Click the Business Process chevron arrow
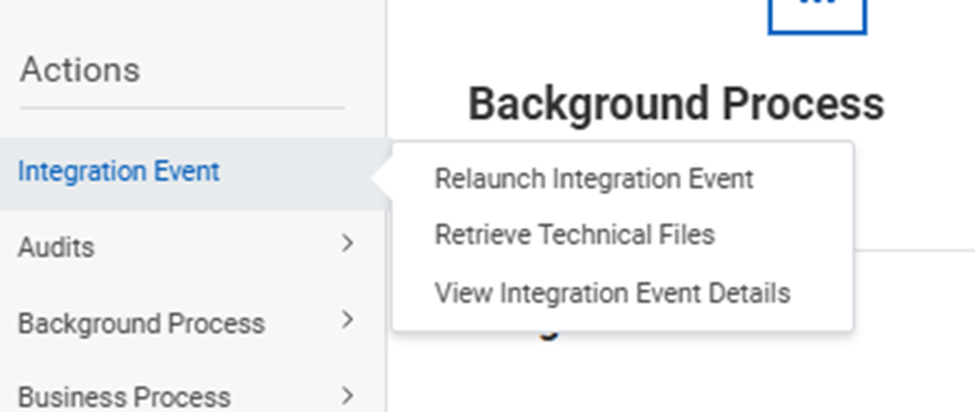The image size is (975, 412). click(347, 395)
